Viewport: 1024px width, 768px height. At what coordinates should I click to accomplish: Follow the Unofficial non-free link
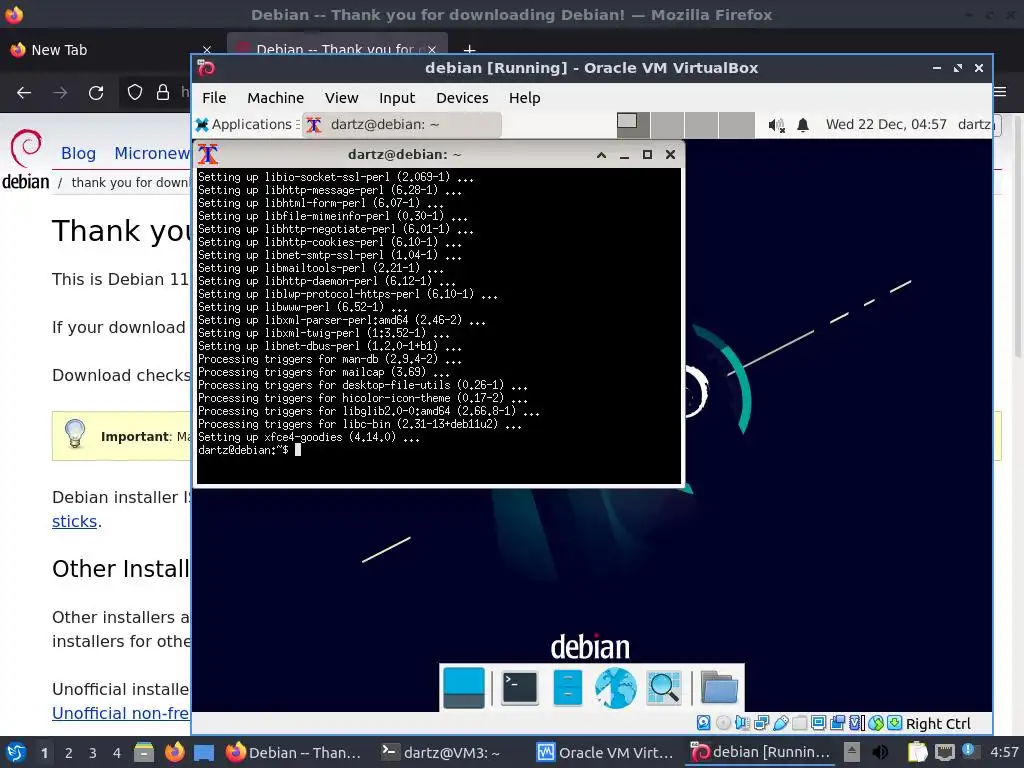[x=121, y=713]
